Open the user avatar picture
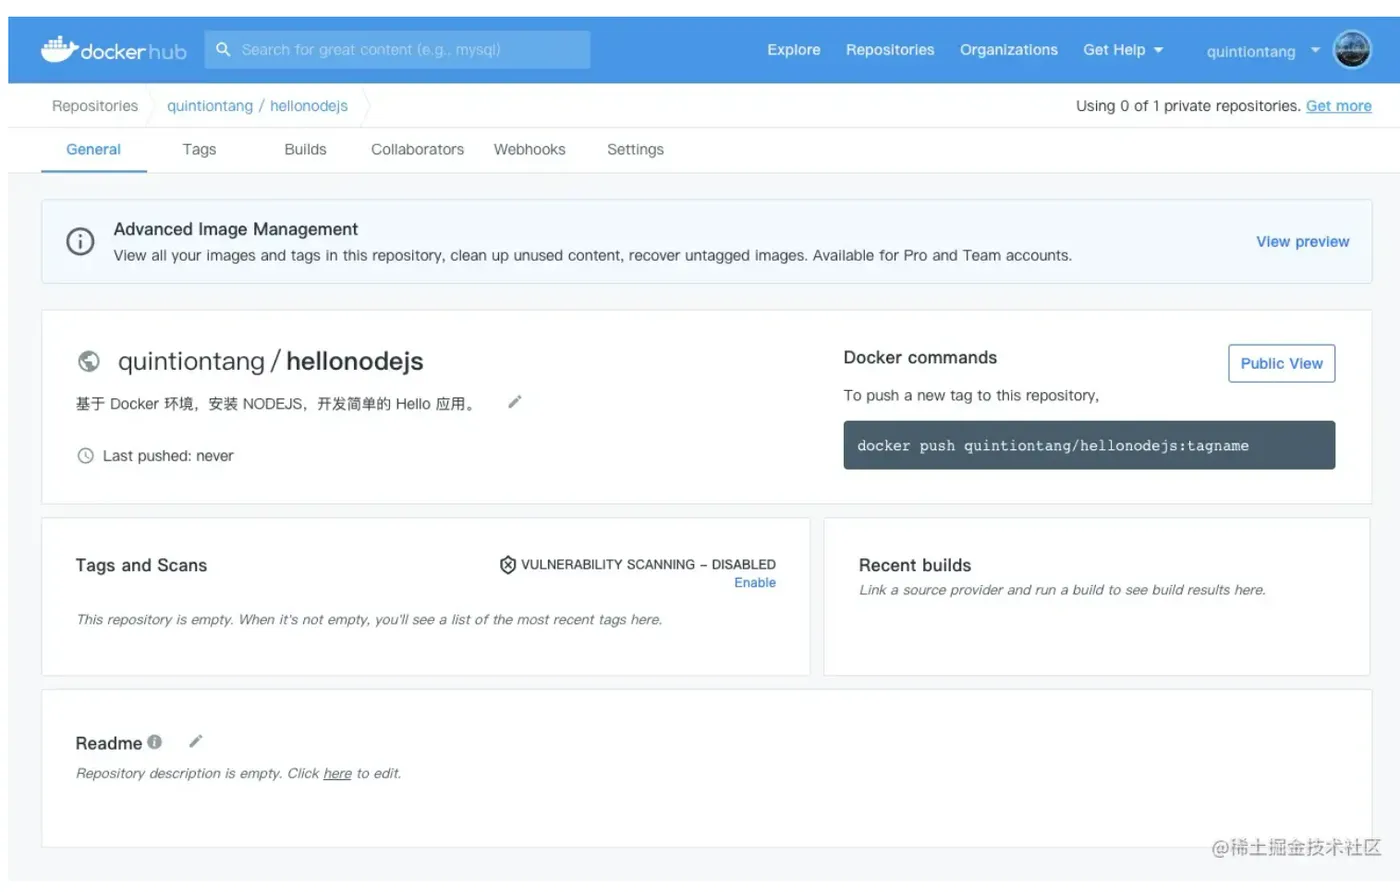This screenshot has width=1400, height=892. 1352,50
